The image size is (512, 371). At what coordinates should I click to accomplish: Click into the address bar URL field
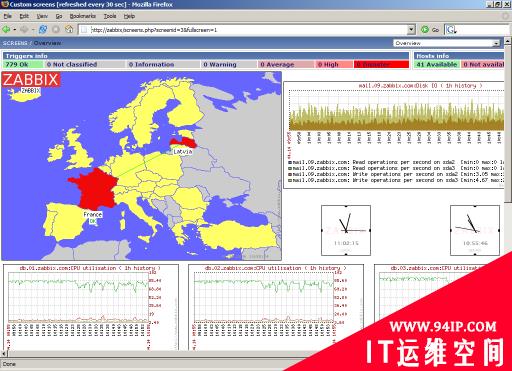247,30
